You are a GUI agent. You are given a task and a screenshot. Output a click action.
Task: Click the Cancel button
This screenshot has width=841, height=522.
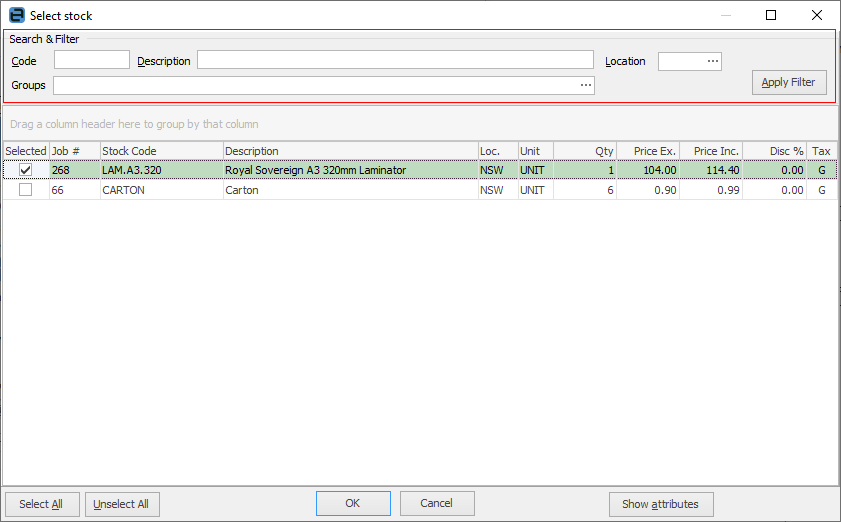tap(437, 503)
